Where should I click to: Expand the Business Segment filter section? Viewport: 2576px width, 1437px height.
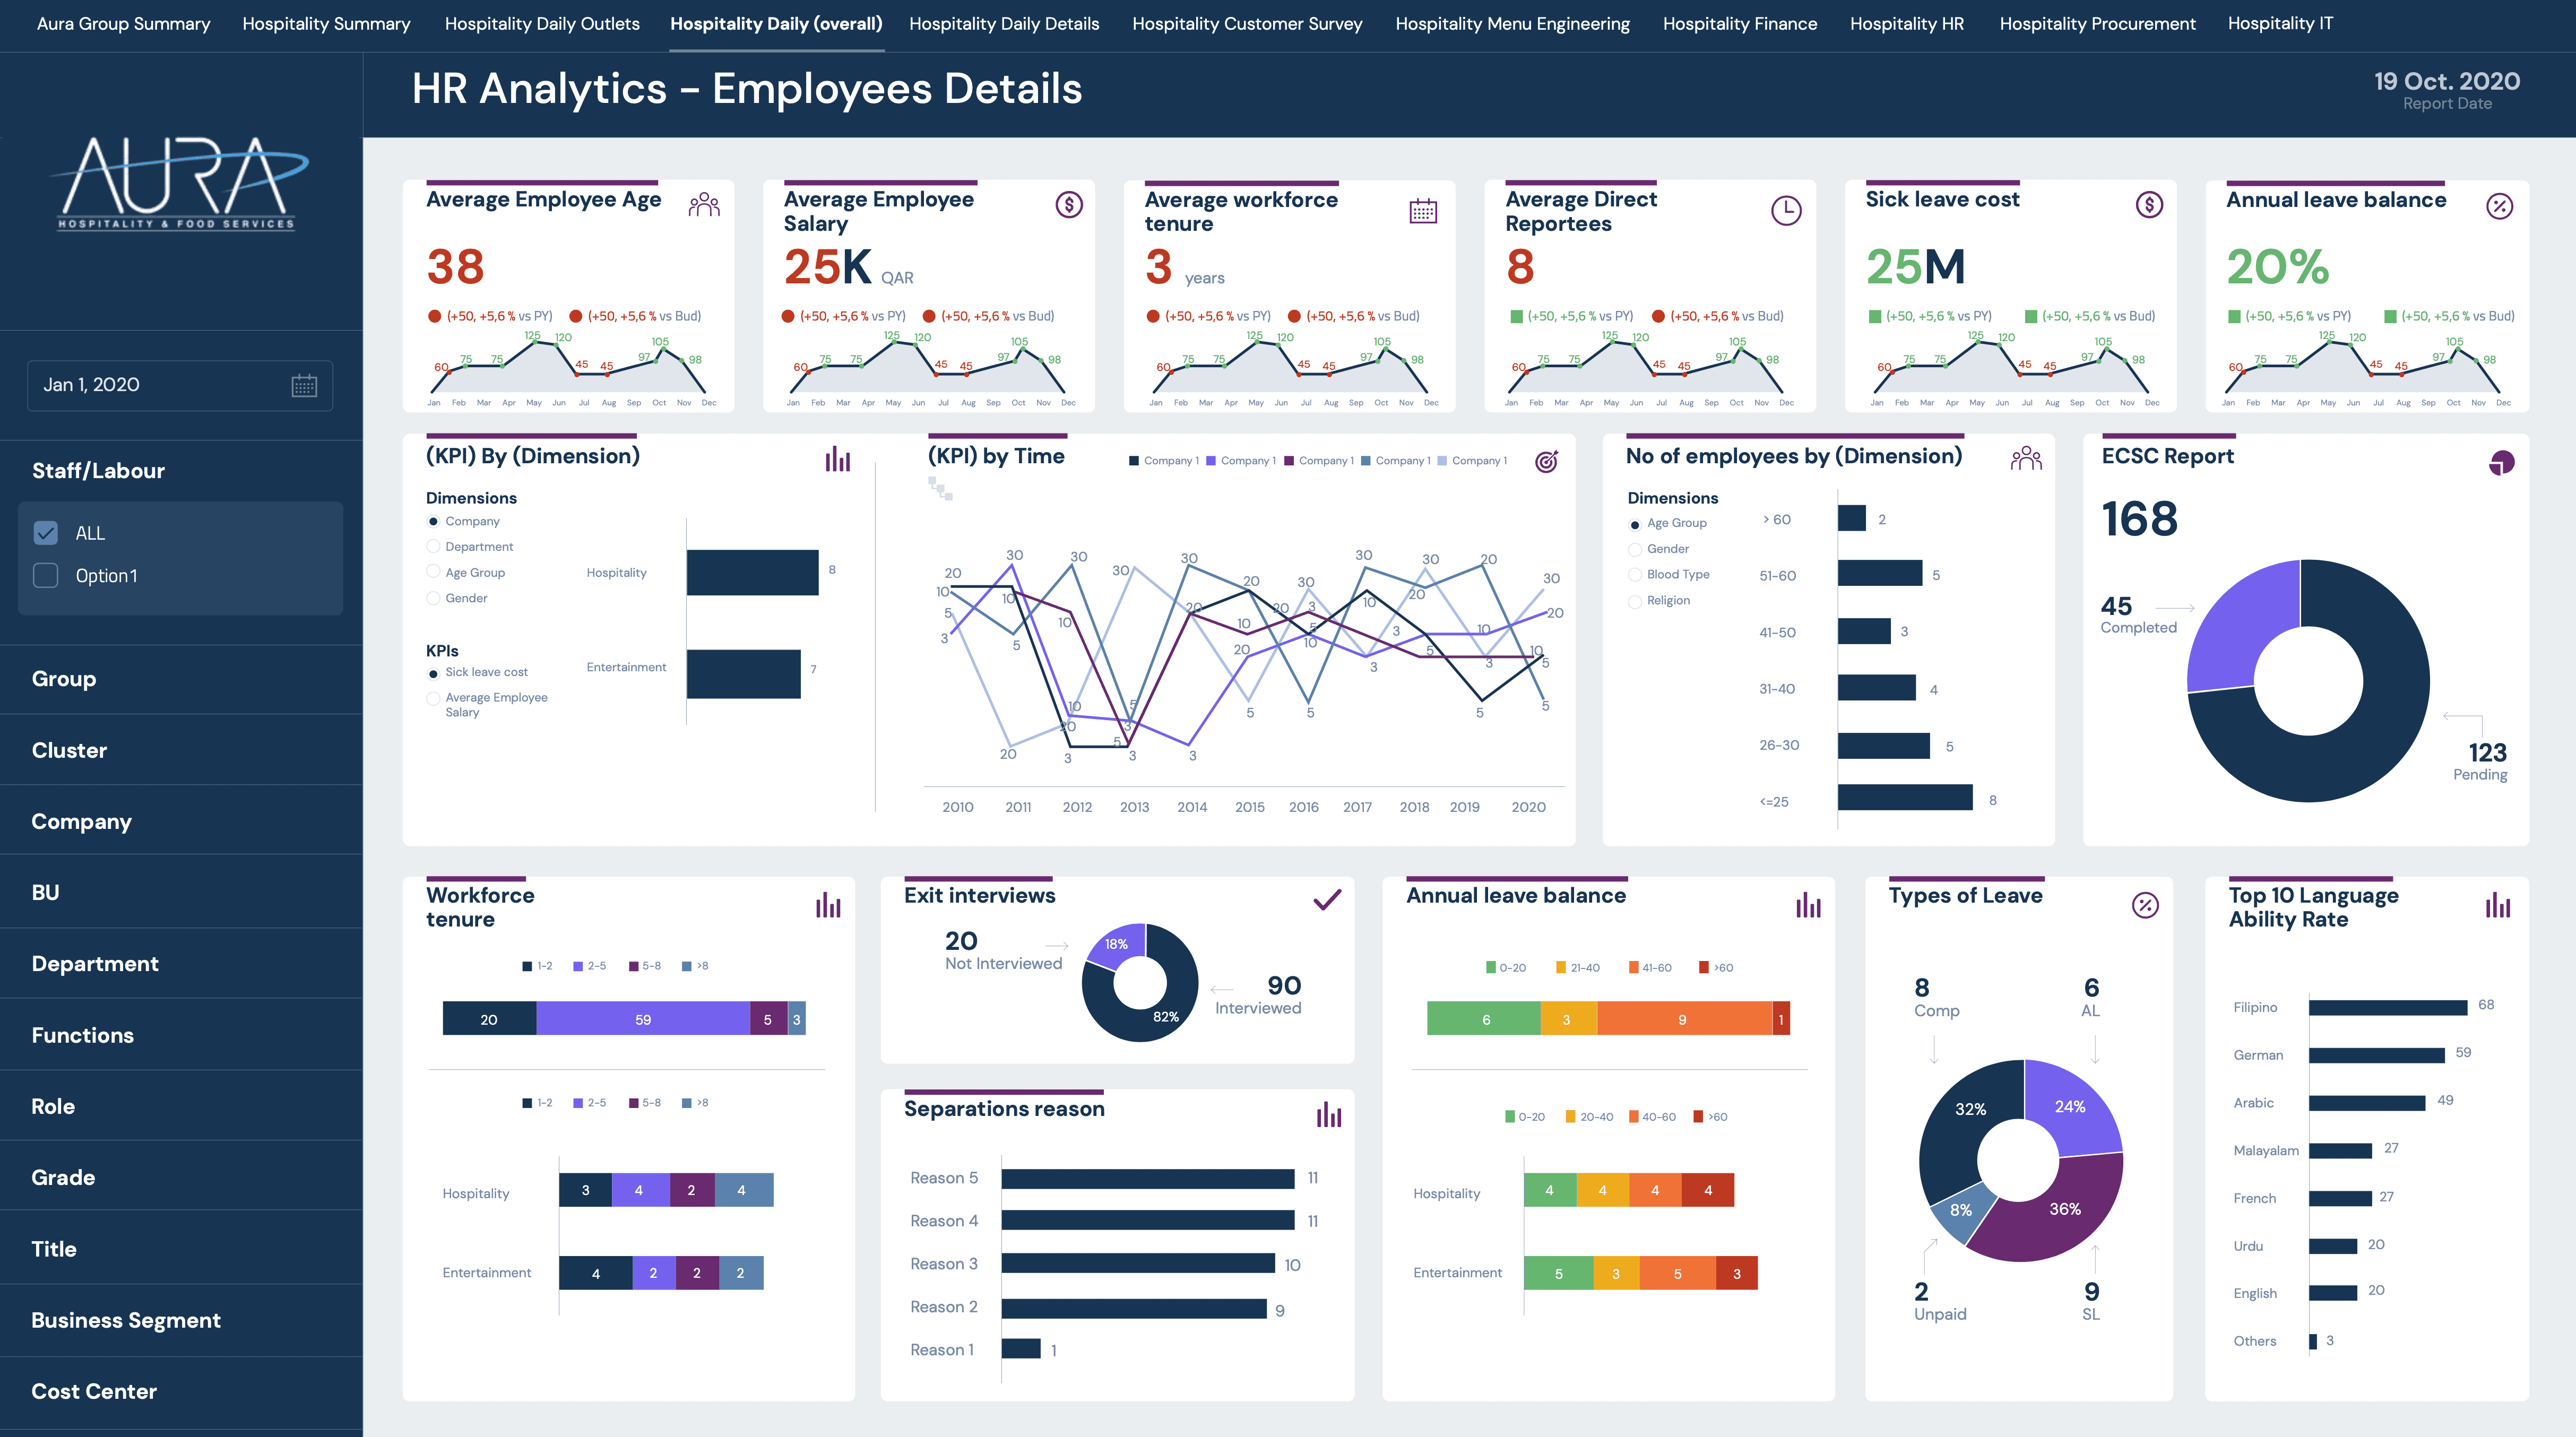point(126,1320)
